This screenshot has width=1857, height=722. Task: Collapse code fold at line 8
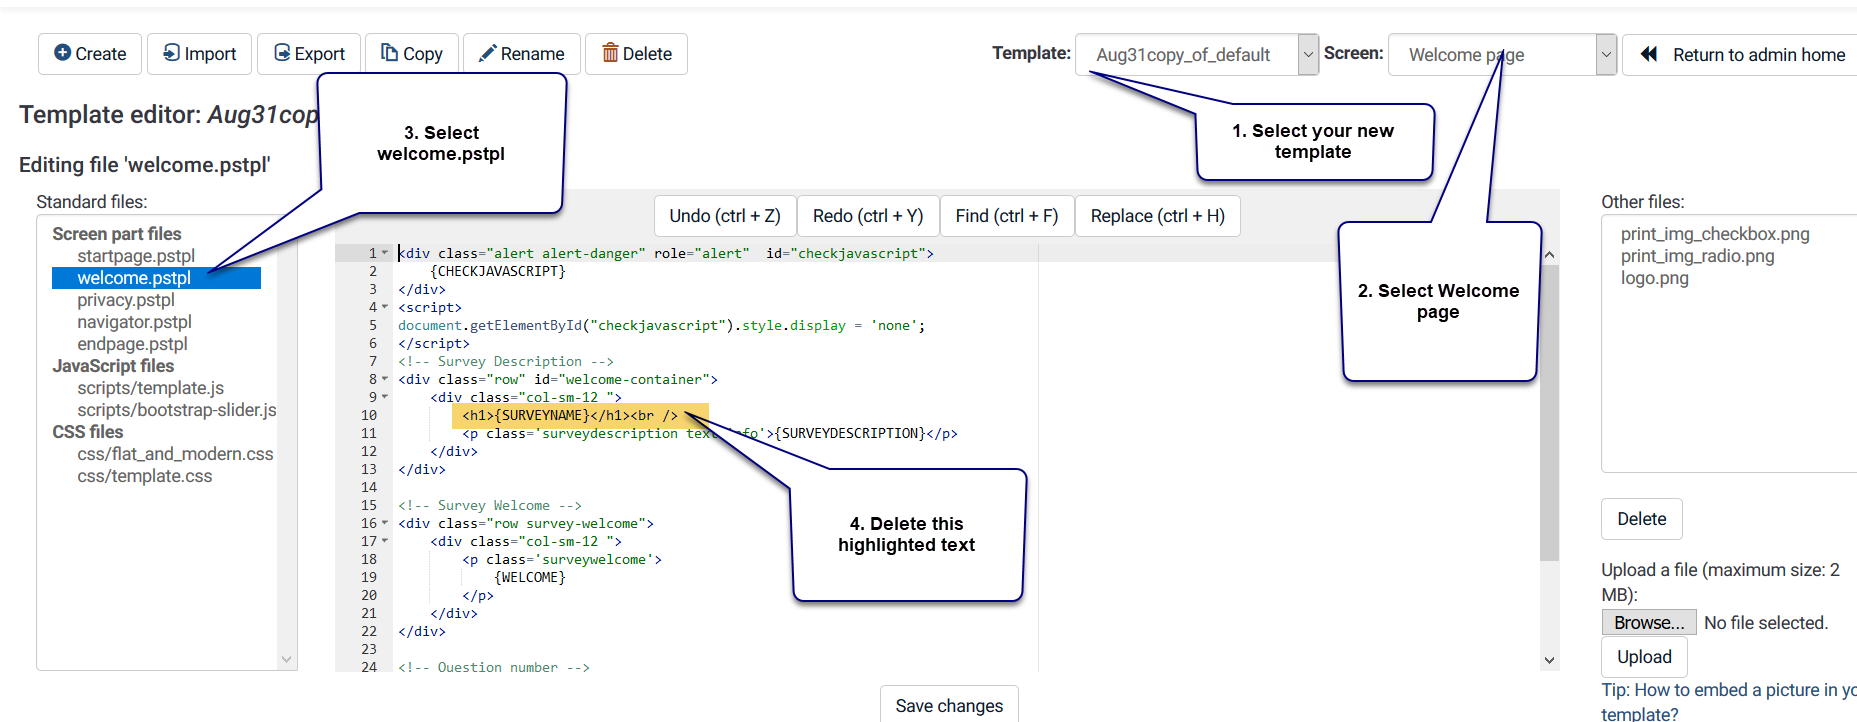pos(385,379)
